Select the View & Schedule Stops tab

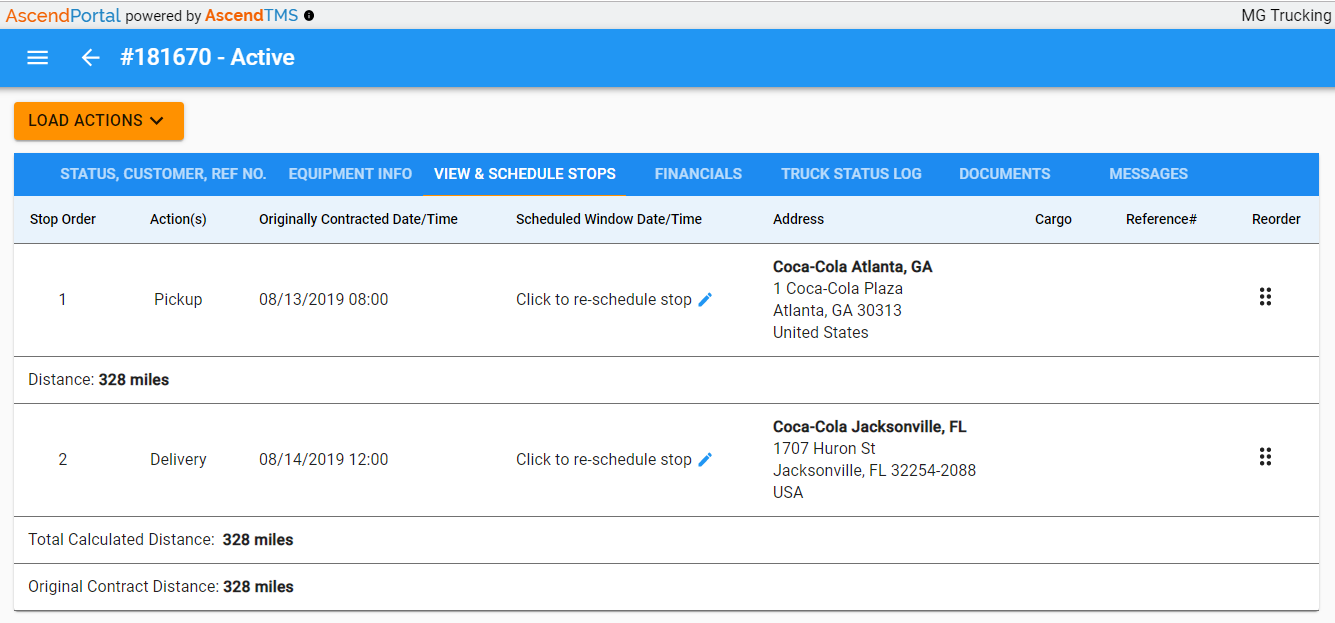(x=525, y=174)
